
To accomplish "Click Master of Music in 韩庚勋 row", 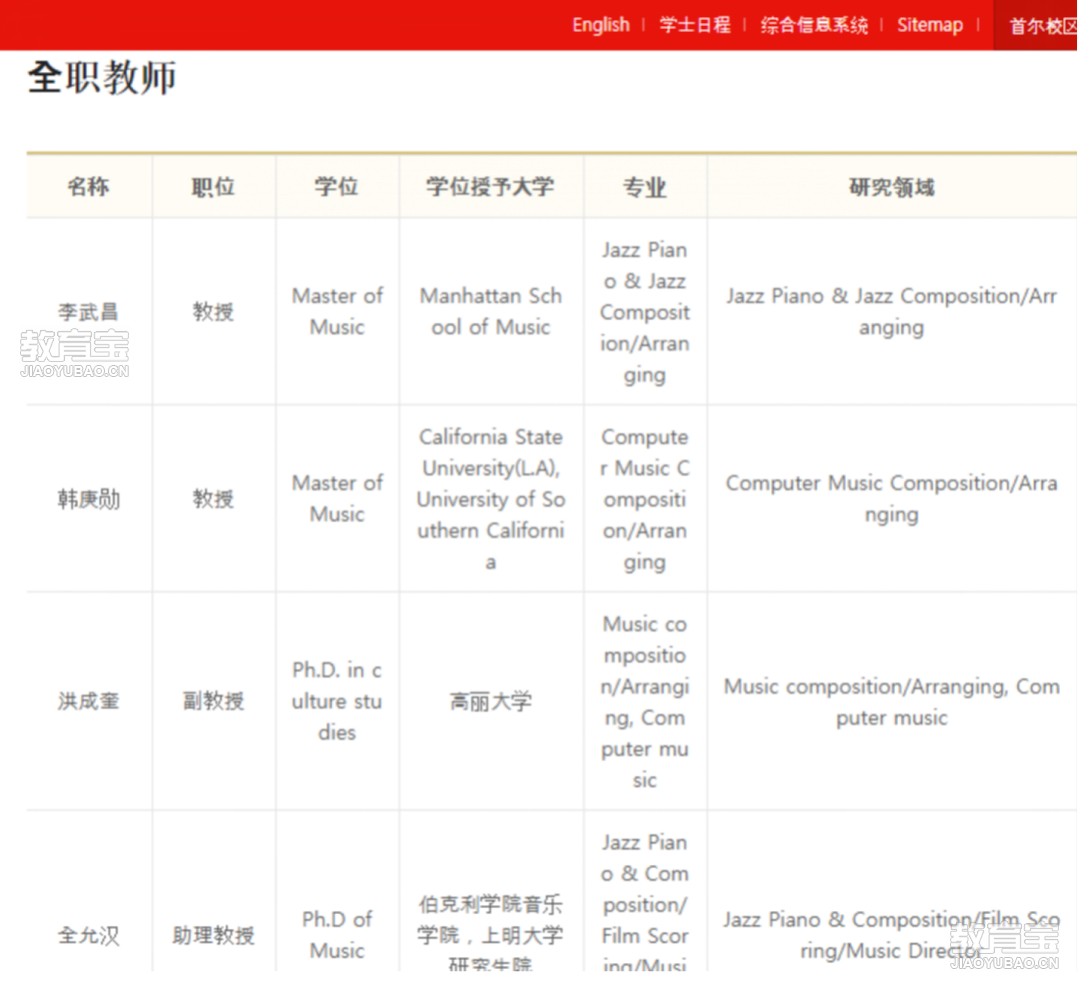I will tap(338, 498).
